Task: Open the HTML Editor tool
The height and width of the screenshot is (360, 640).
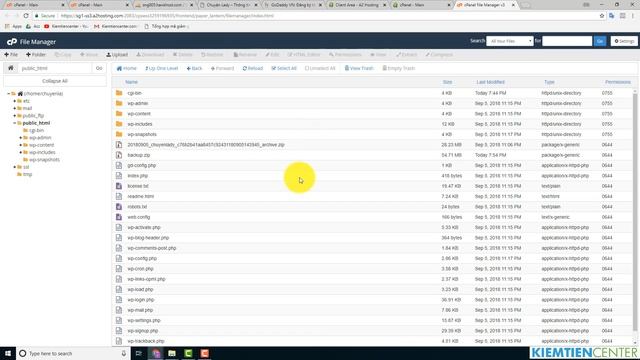Action: (304, 54)
